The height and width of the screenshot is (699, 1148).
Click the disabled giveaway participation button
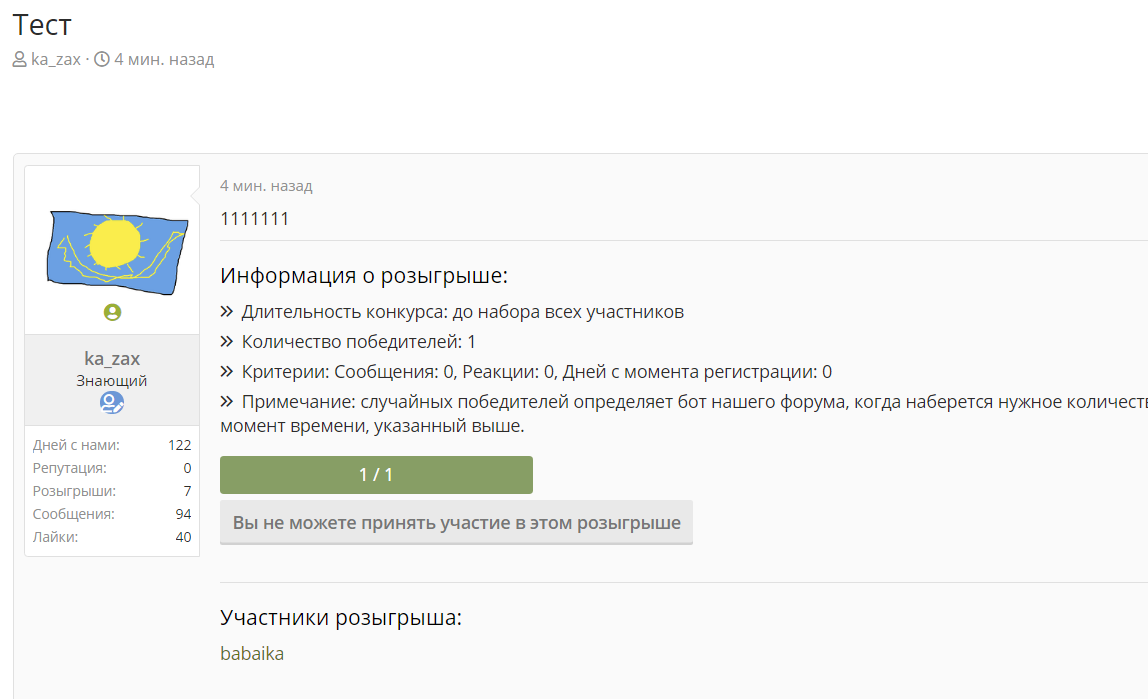coord(456,523)
